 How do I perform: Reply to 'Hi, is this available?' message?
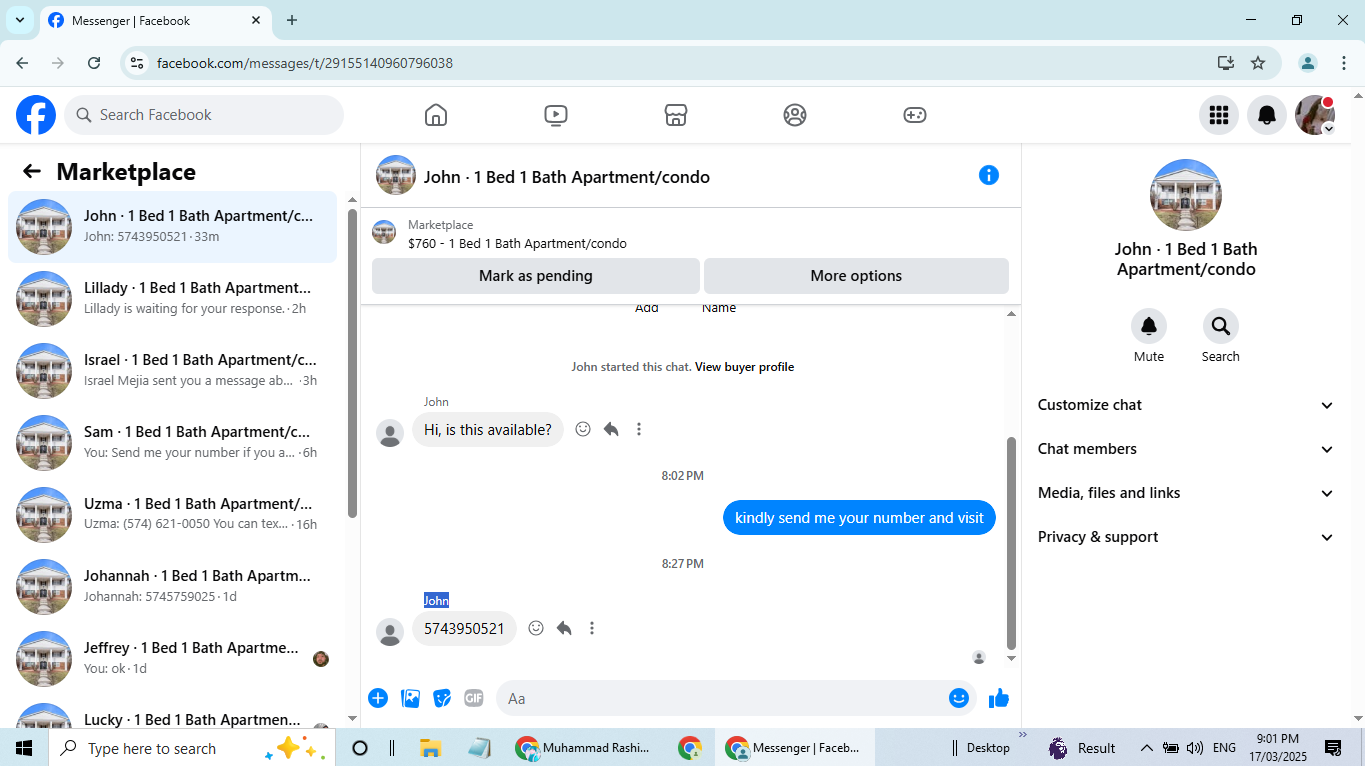[x=611, y=429]
